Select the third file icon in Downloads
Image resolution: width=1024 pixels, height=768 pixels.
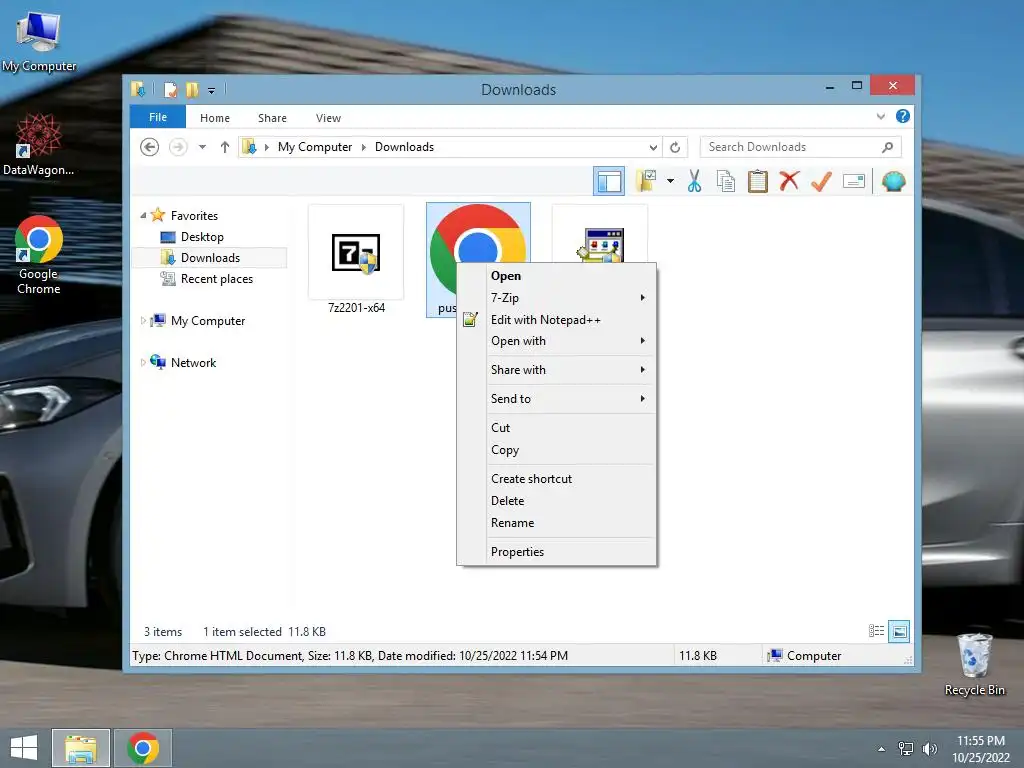click(600, 235)
